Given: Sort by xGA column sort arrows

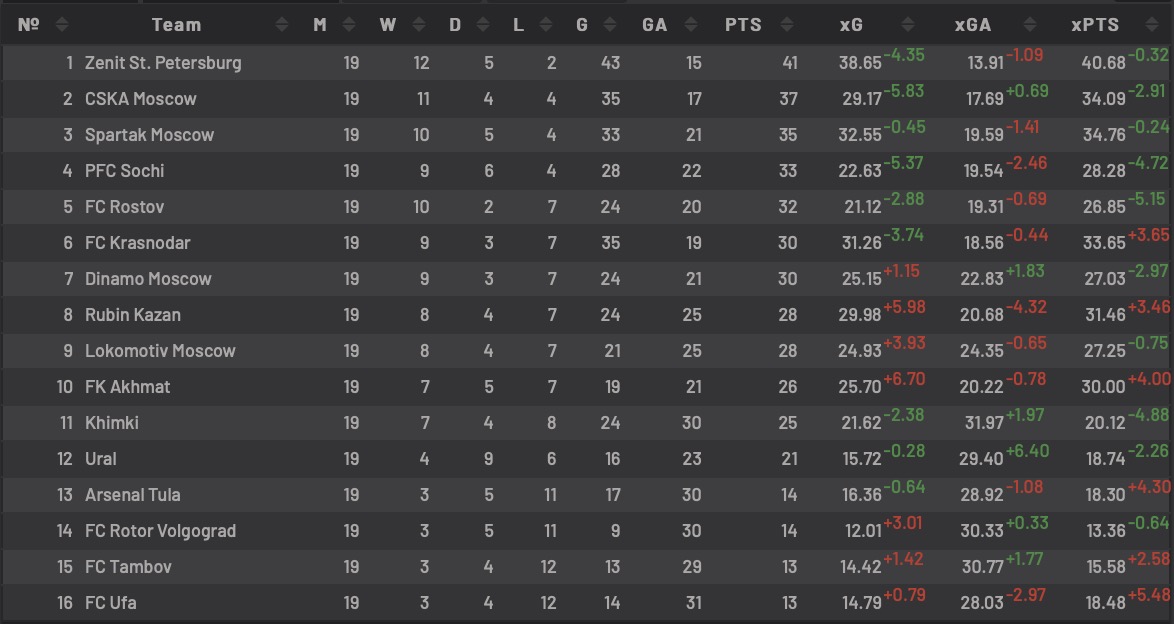Looking at the screenshot, I should [x=1029, y=25].
